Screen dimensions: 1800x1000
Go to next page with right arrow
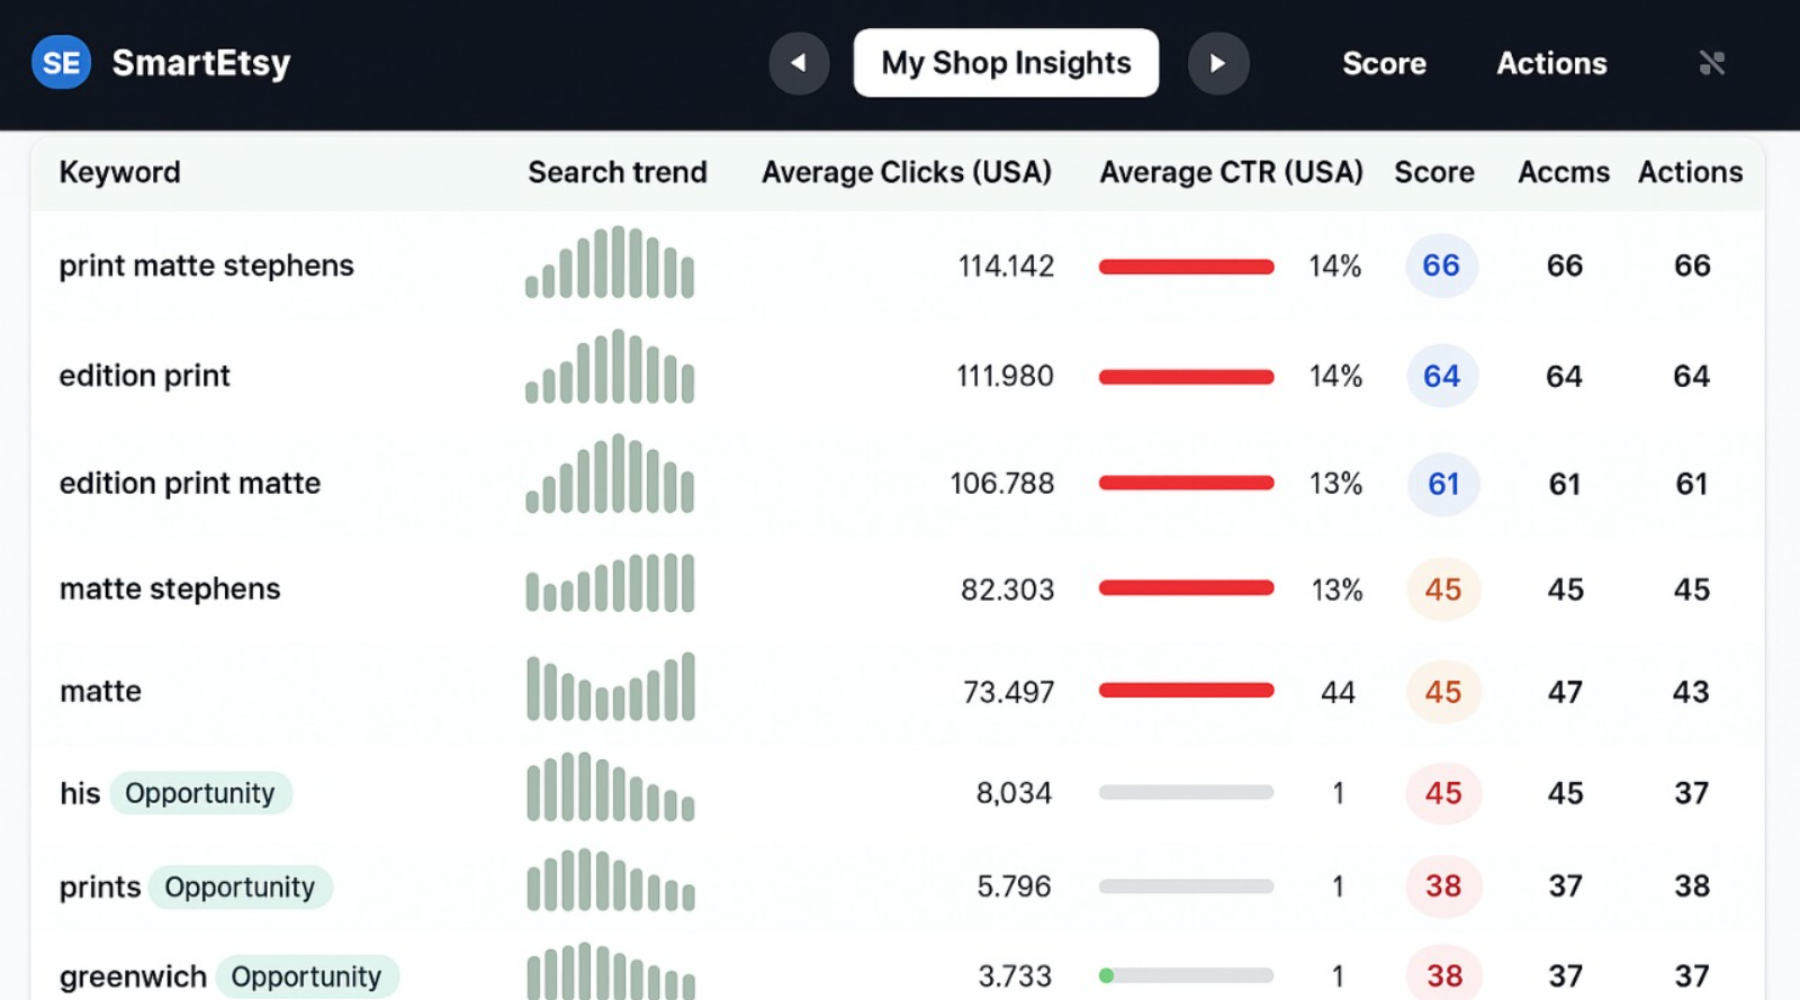[1217, 63]
